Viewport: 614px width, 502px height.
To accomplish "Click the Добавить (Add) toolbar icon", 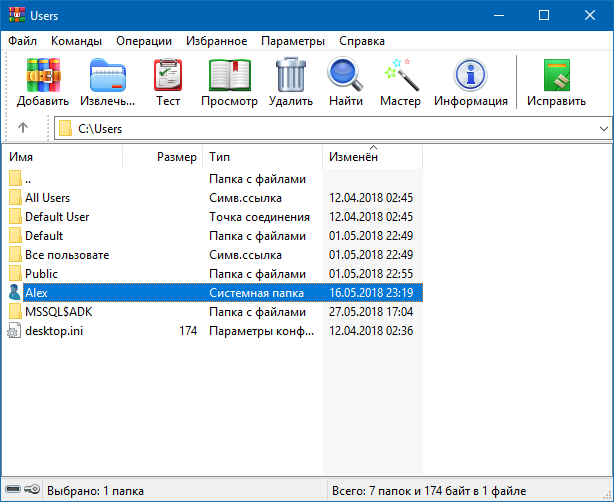I will [x=43, y=82].
